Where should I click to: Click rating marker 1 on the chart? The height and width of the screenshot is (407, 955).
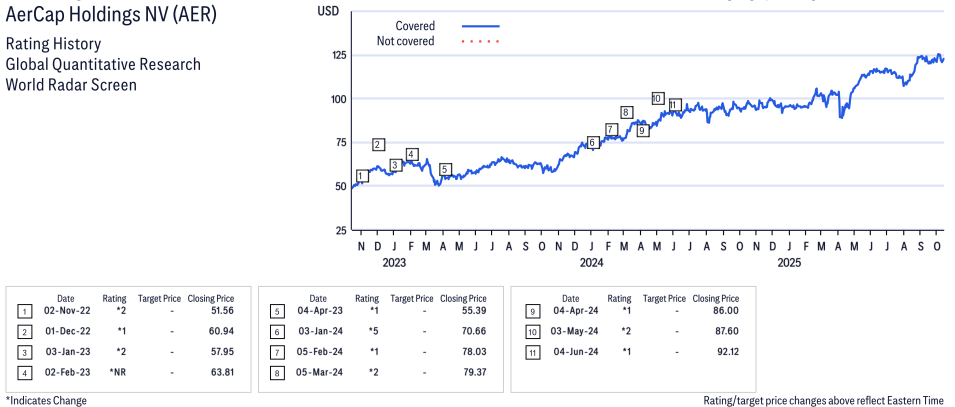click(362, 176)
